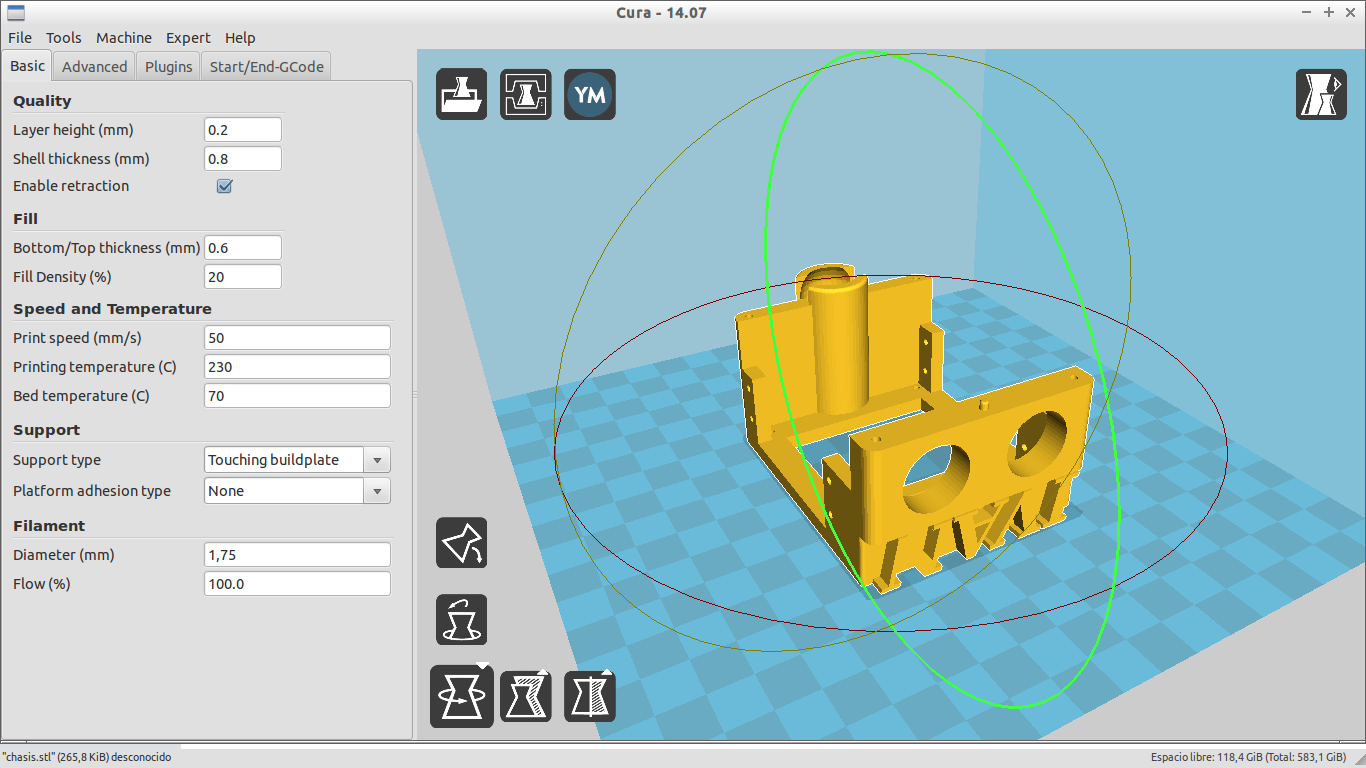
Task: Select the Rotate tool icon
Action: (x=462, y=696)
